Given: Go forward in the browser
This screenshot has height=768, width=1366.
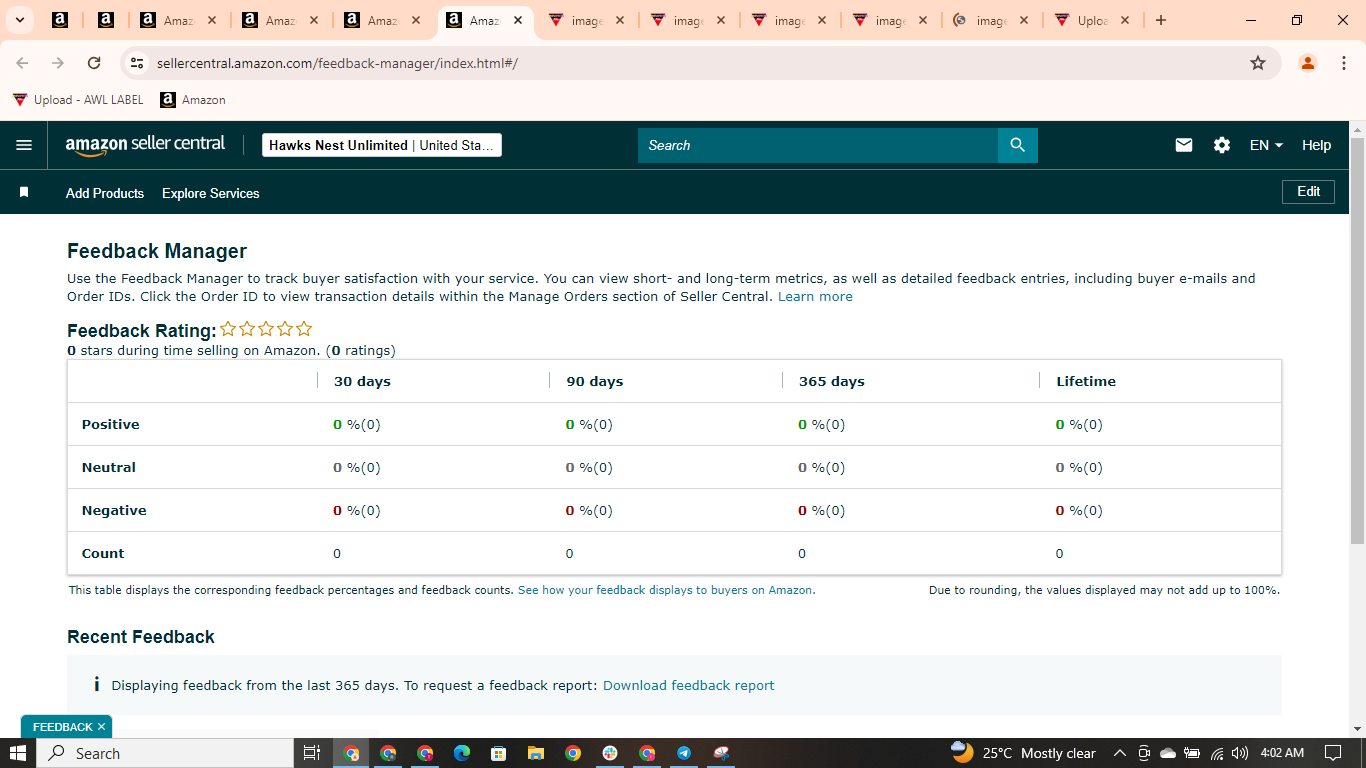Looking at the screenshot, I should (58, 63).
